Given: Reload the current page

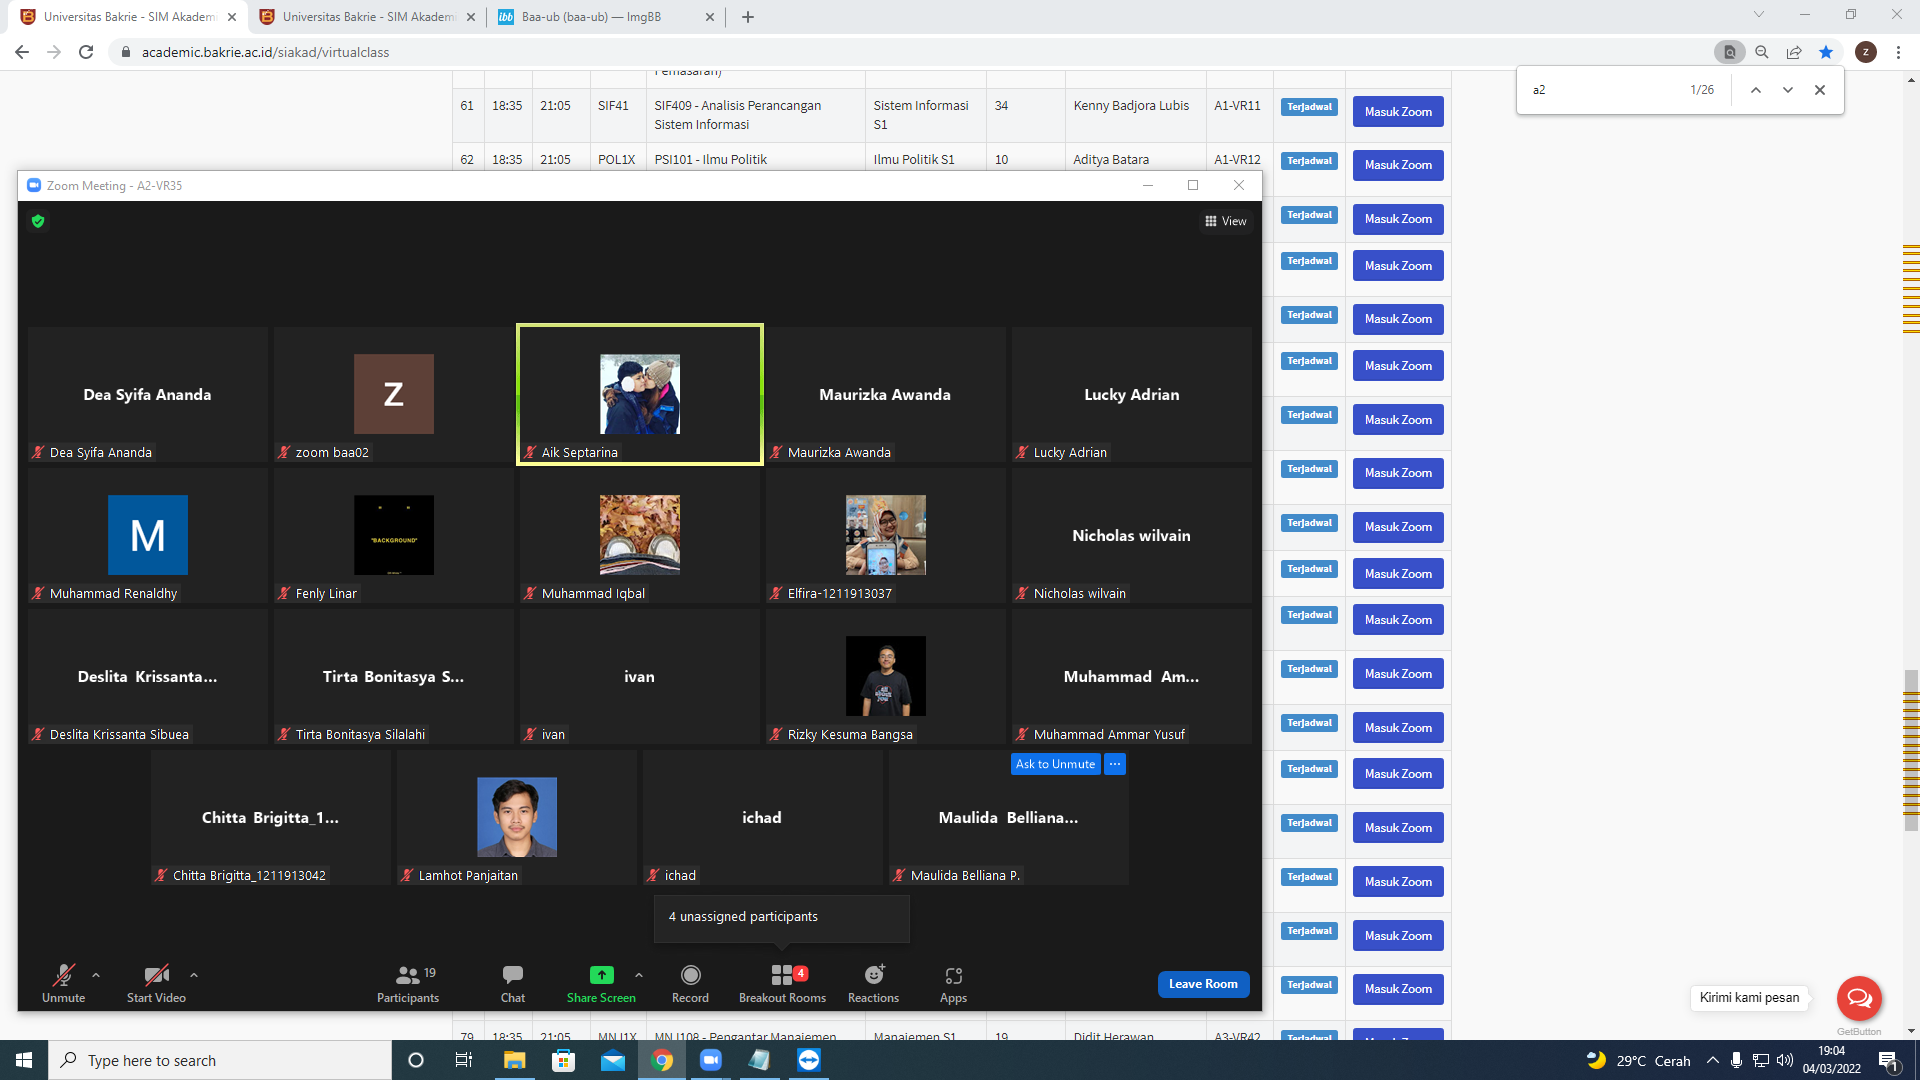Looking at the screenshot, I should [x=86, y=52].
